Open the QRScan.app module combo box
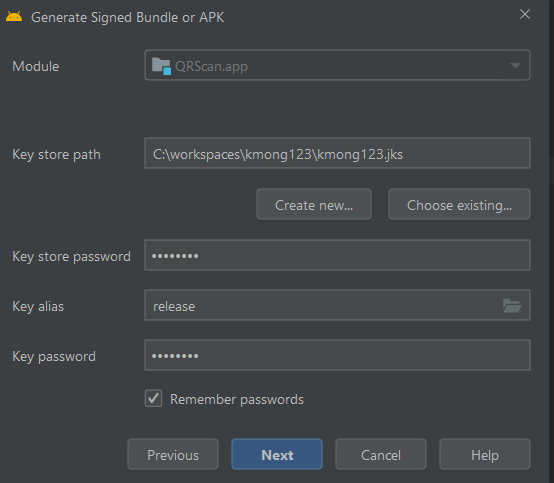The width and height of the screenshot is (554, 483). (337, 65)
